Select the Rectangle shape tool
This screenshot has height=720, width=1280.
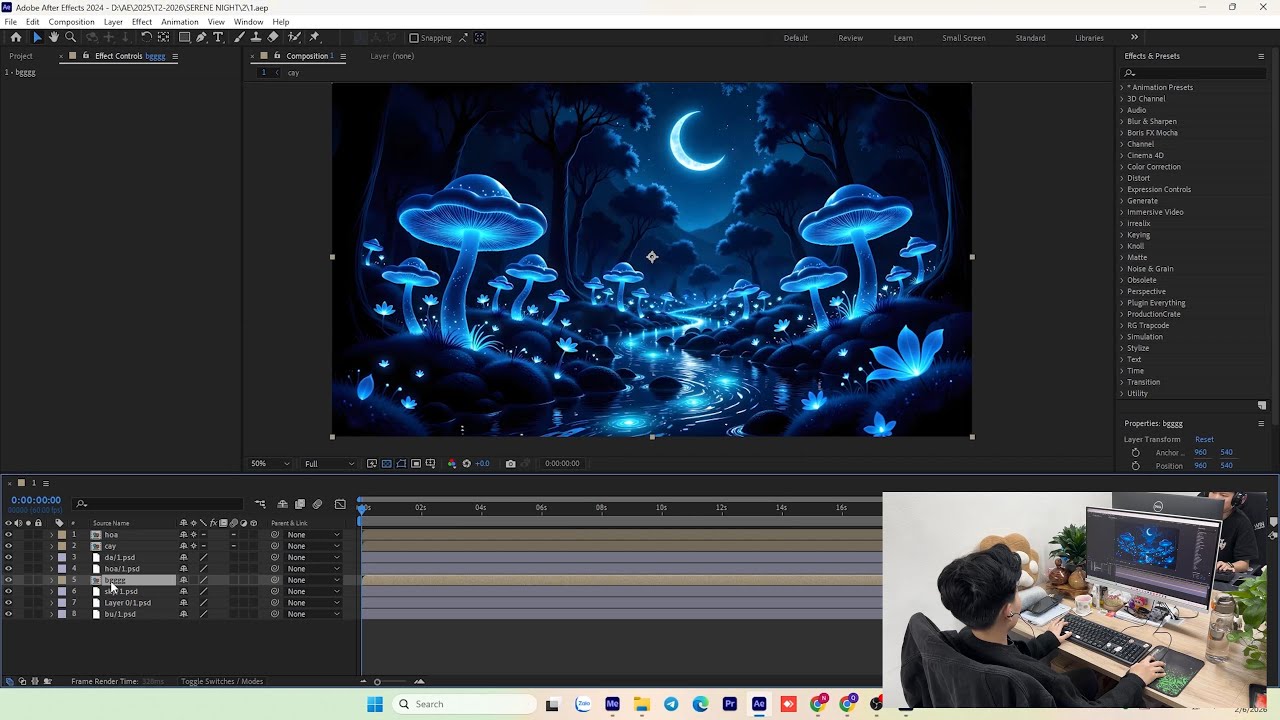[184, 37]
